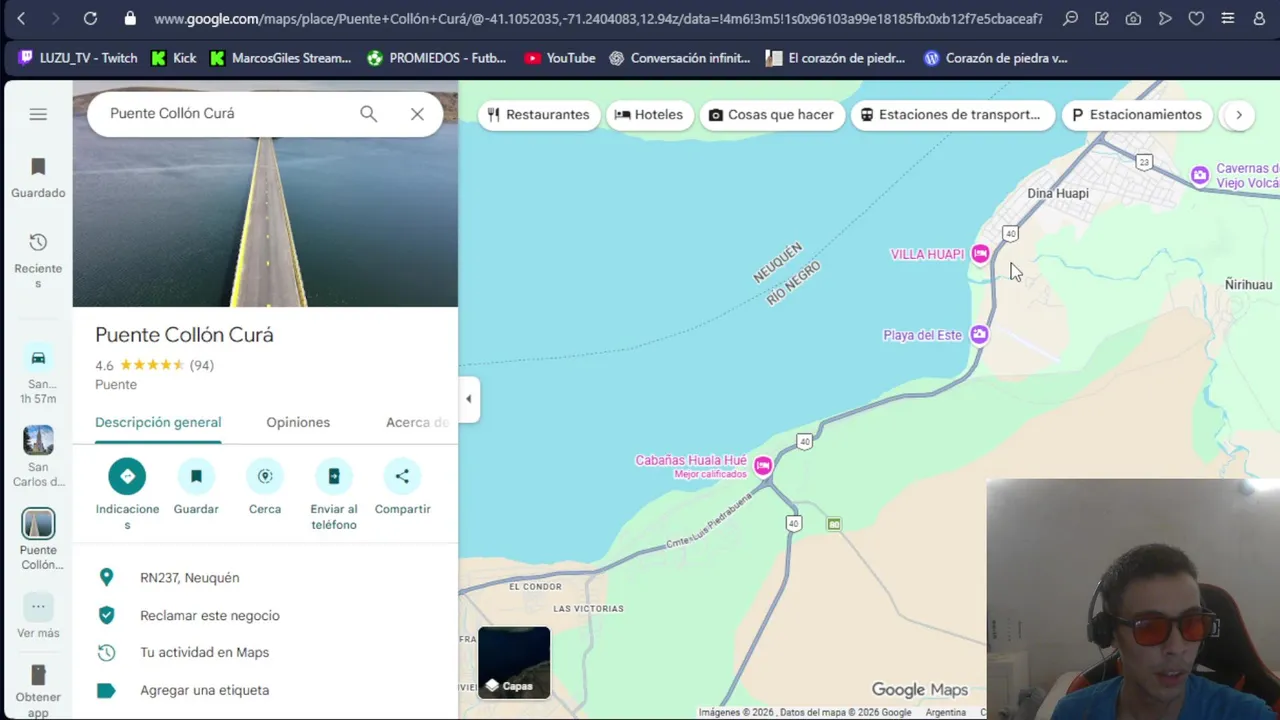Viewport: 1280px width, 720px height.
Task: Open the Corazón de piedra WordPress bookmark
Action: point(995,58)
